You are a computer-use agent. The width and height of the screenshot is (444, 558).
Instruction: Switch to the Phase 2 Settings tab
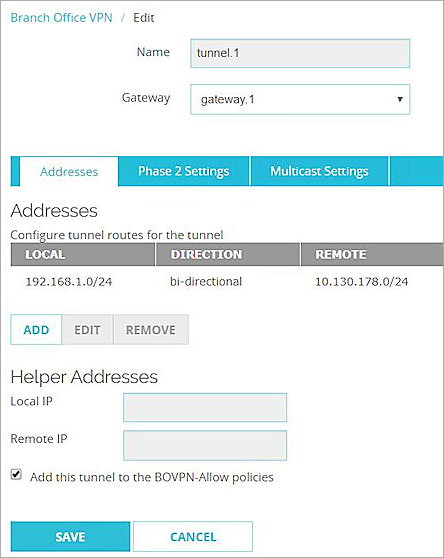pyautogui.click(x=184, y=171)
